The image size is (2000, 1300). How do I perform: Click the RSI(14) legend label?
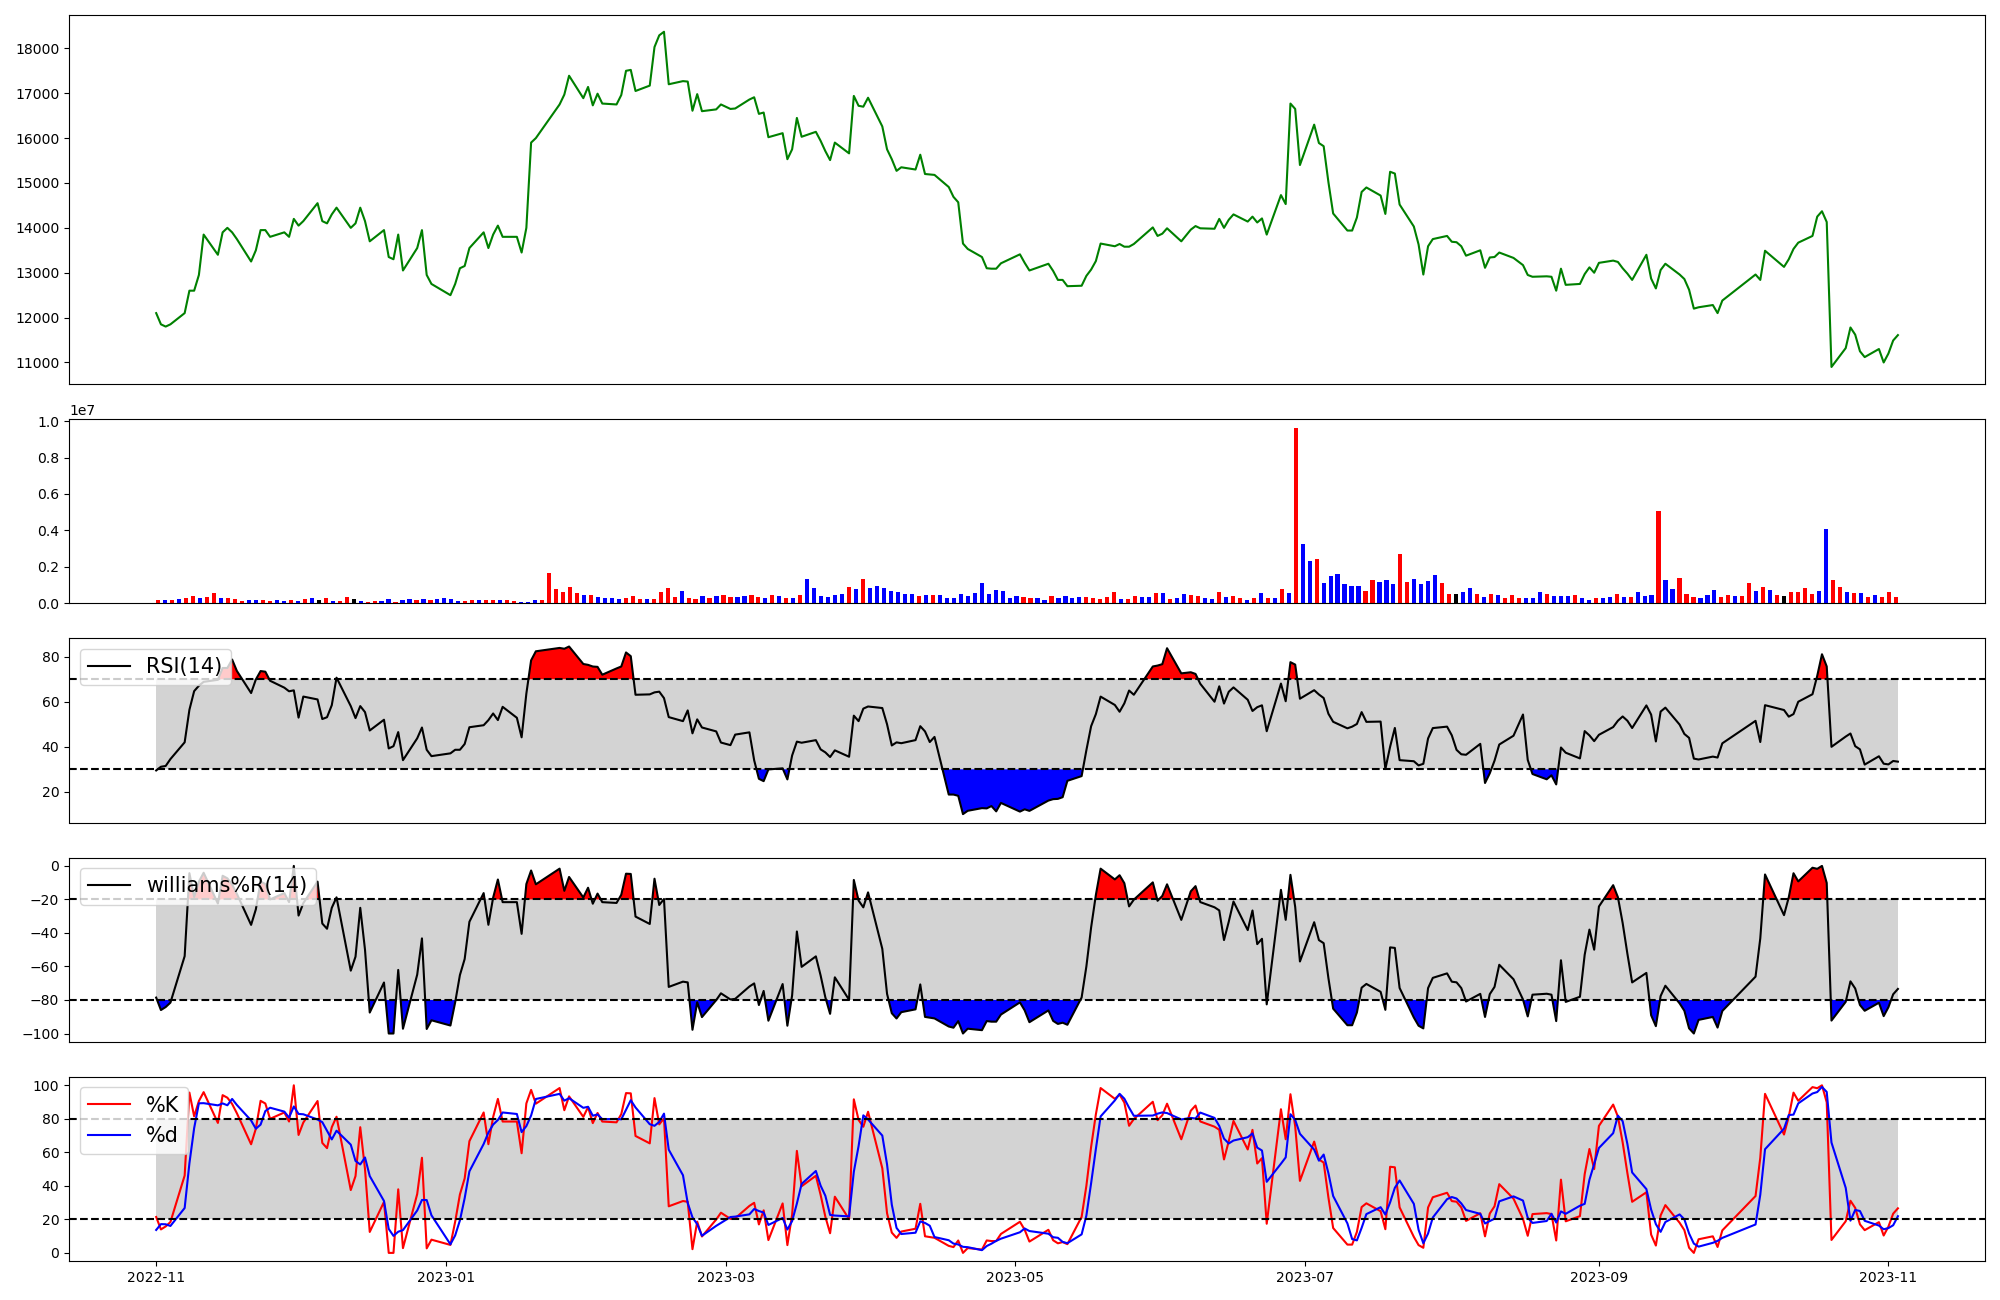pos(184,666)
